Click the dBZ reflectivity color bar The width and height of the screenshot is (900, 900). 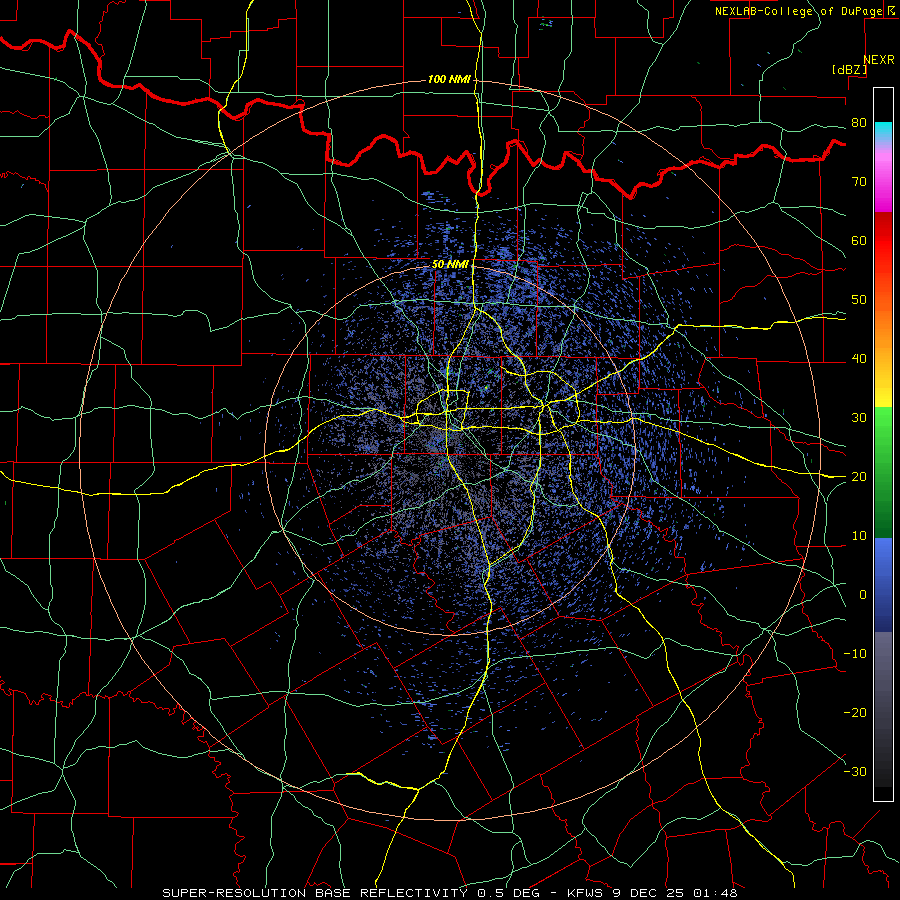pos(883,444)
